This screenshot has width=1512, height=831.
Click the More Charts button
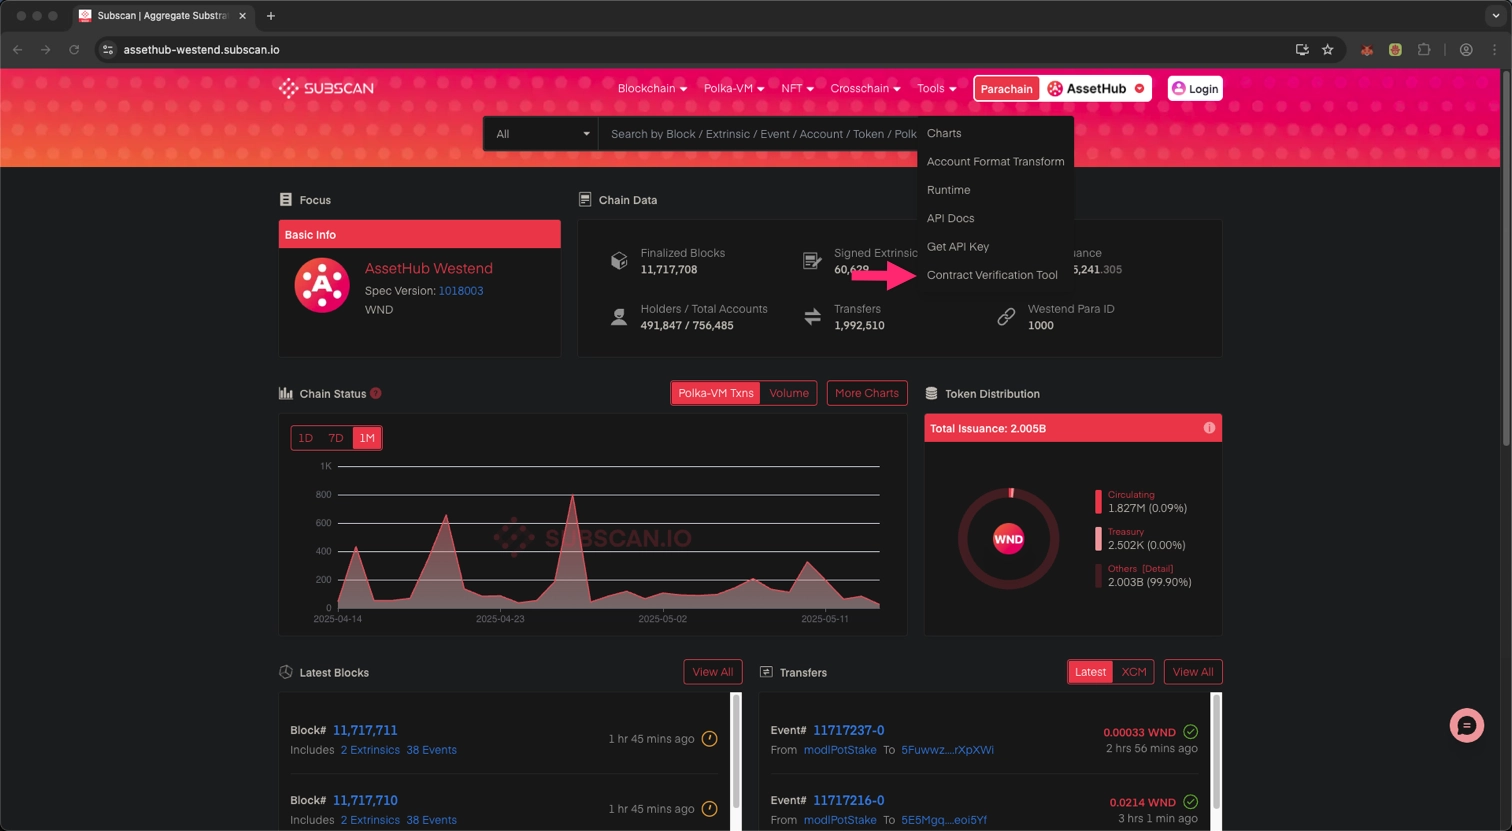(x=867, y=393)
